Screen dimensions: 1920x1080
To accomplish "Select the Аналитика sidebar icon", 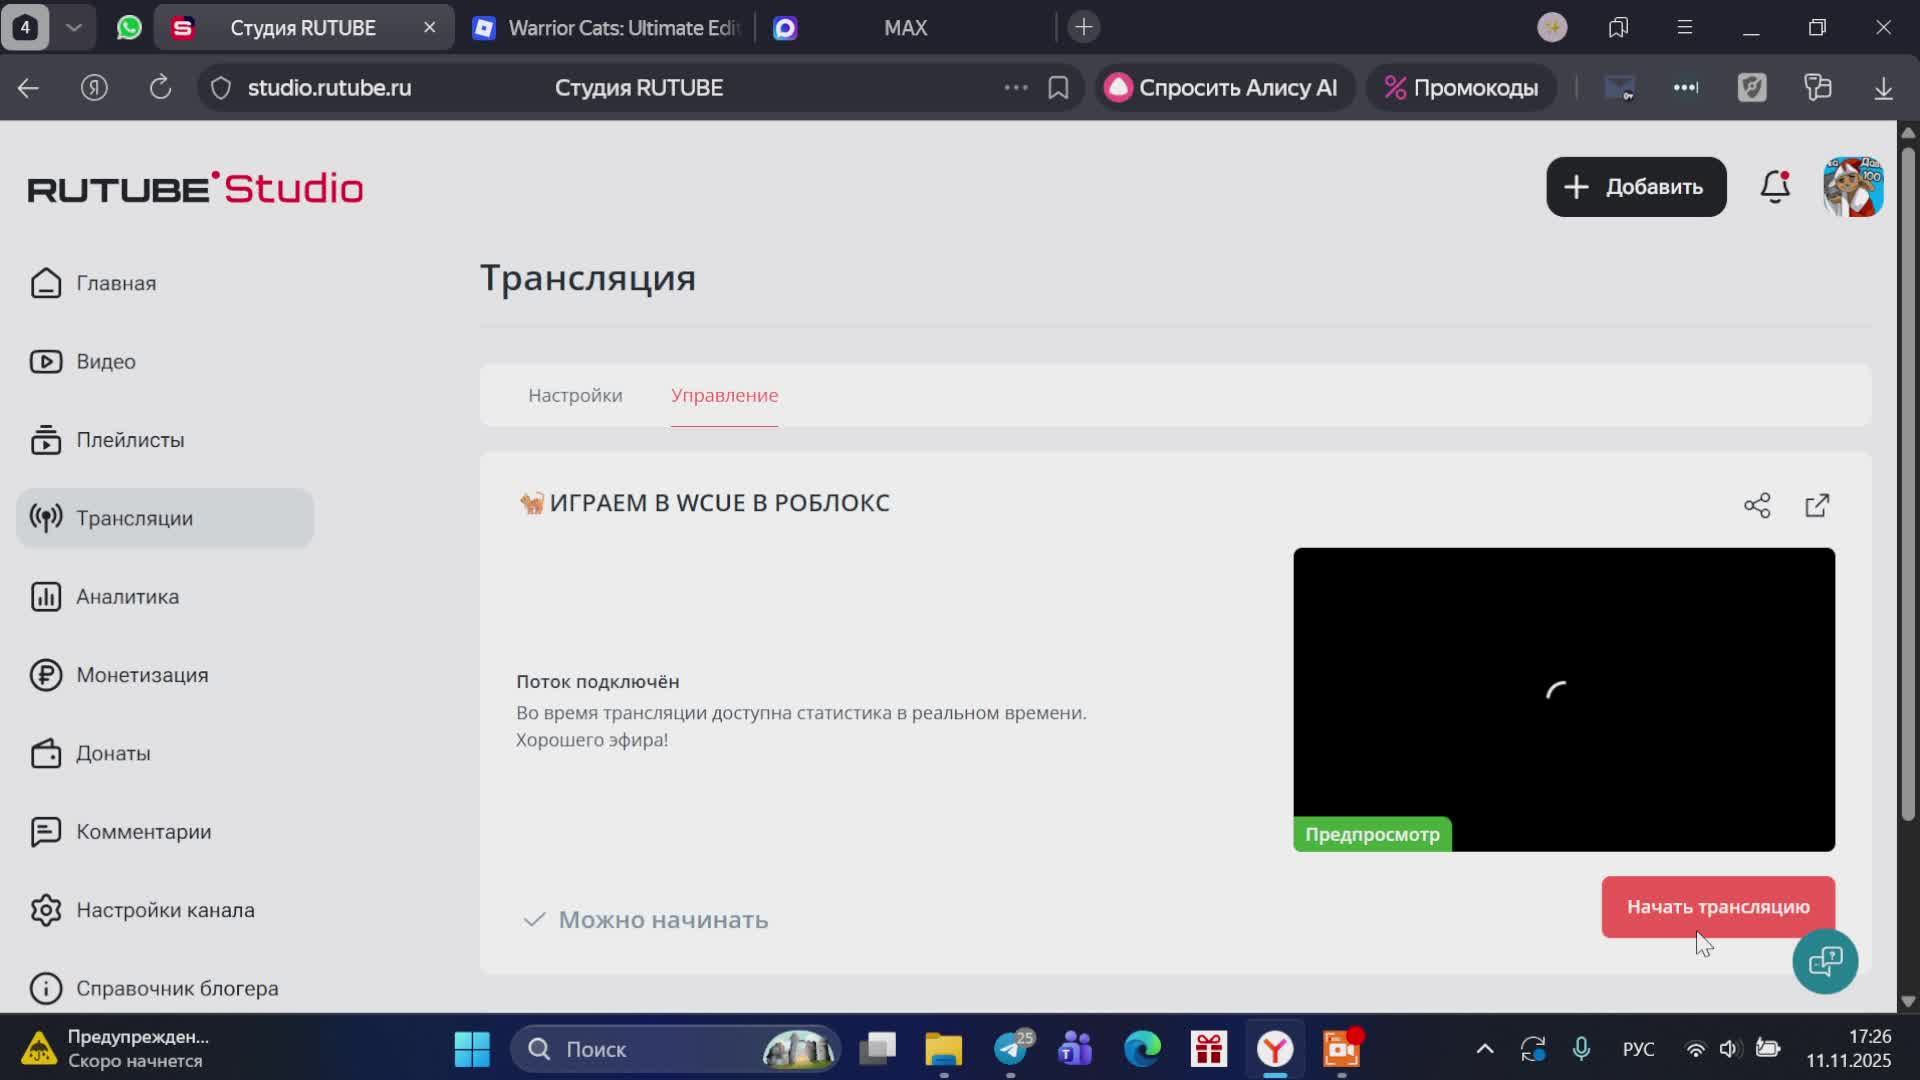I will [46, 596].
